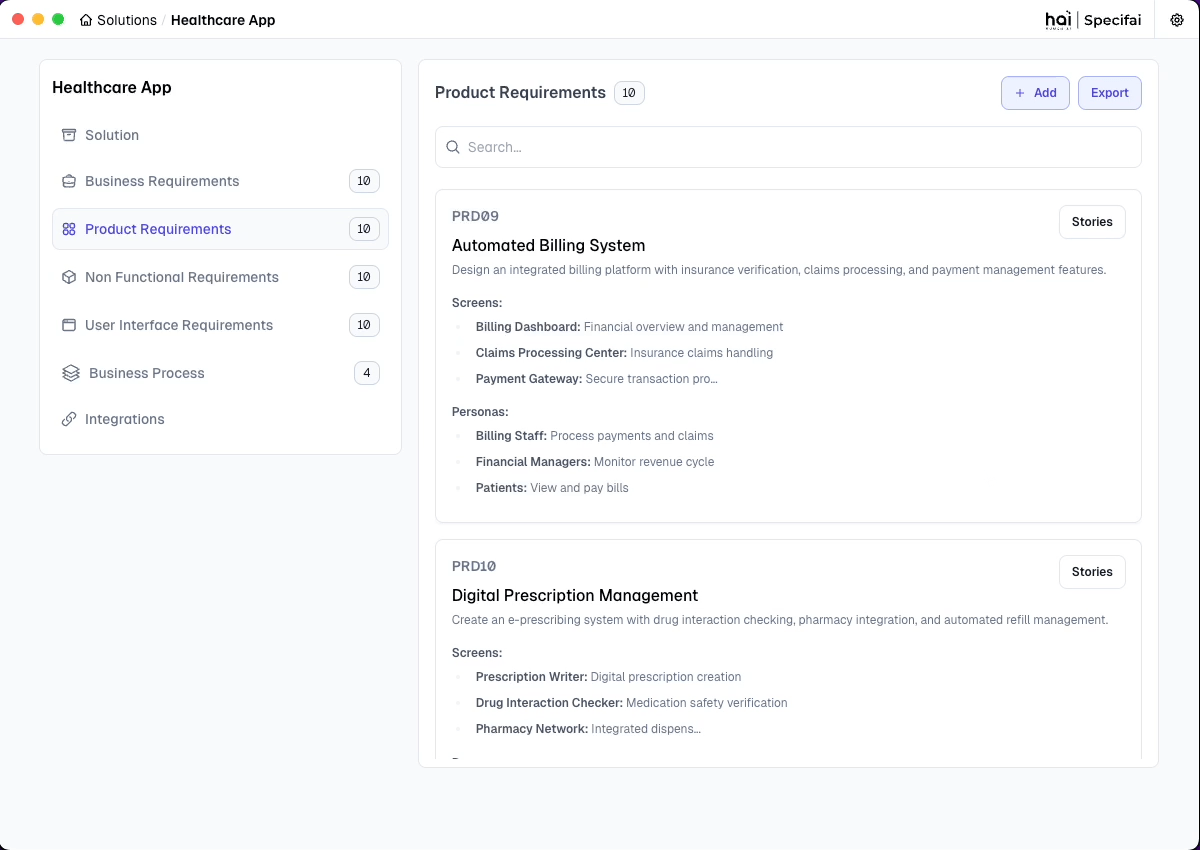Viewport: 1200px width, 850px height.
Task: Select the Prescription Writer screen entry
Action: (609, 677)
